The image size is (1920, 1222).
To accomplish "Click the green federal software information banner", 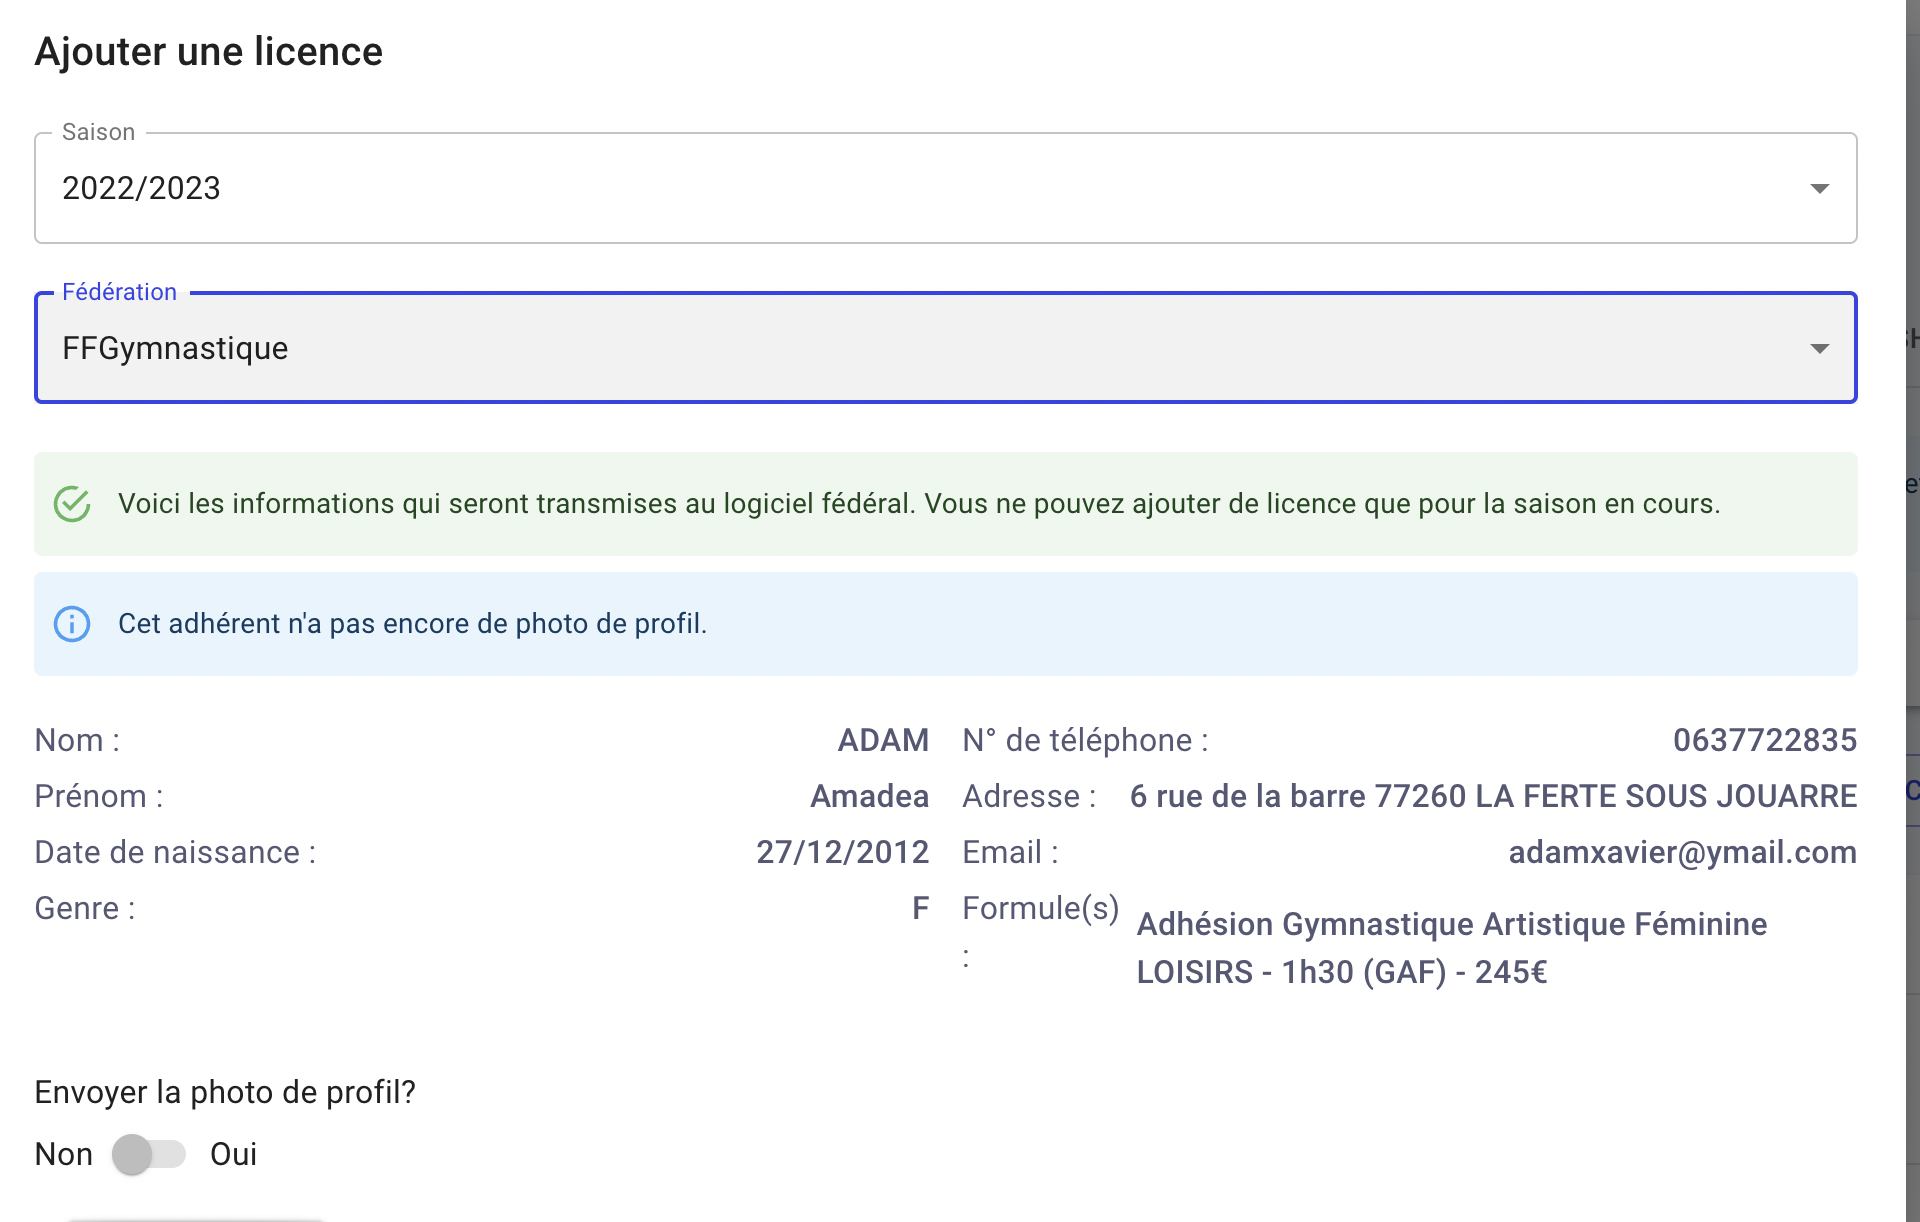I will point(946,504).
